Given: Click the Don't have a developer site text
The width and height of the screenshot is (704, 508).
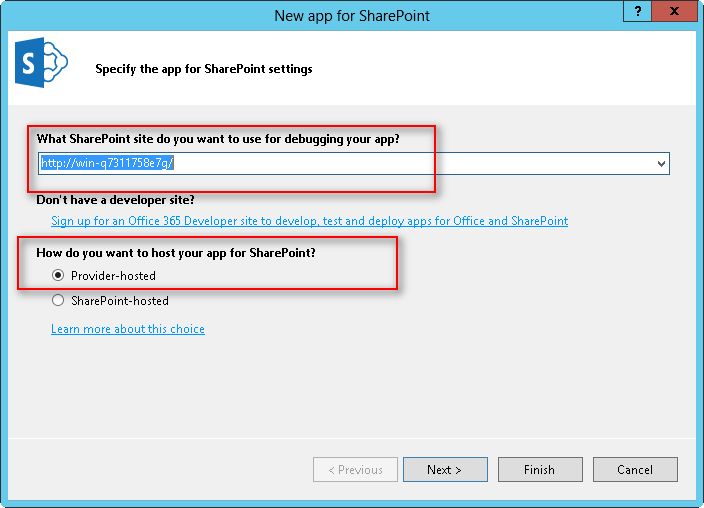Looking at the screenshot, I should coord(115,200).
